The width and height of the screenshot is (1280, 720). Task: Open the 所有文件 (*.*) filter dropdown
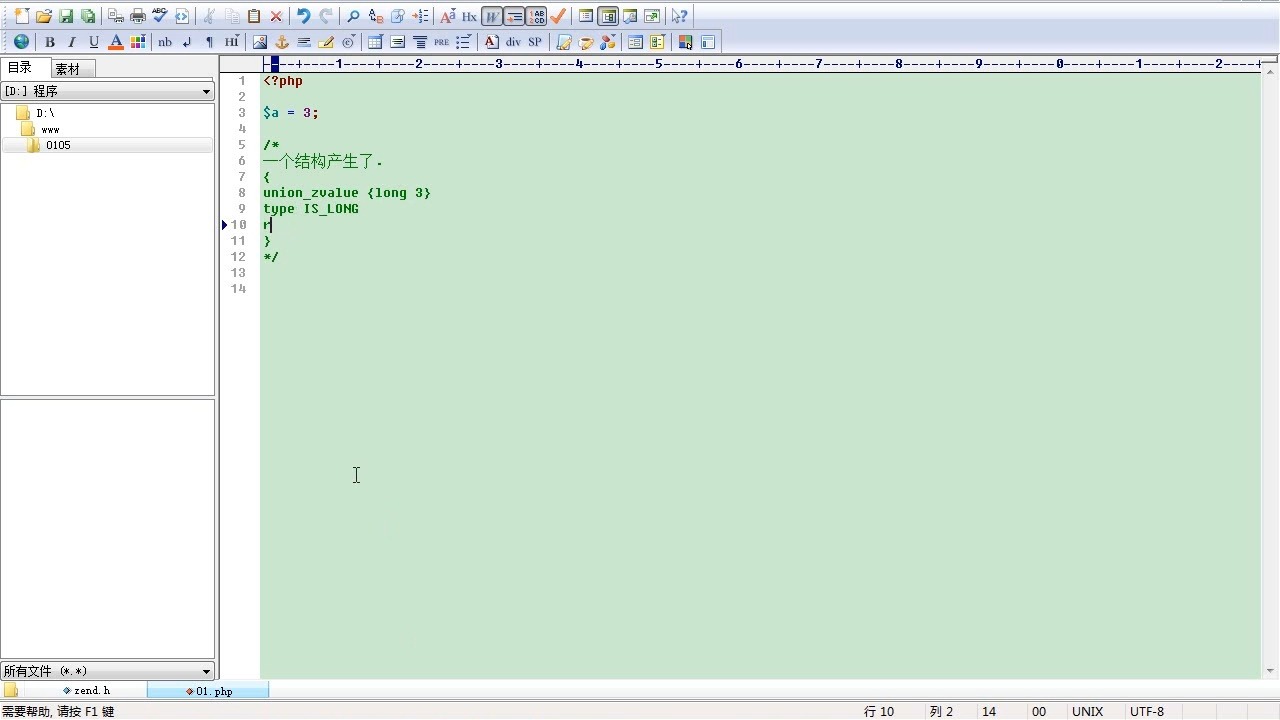pos(108,671)
